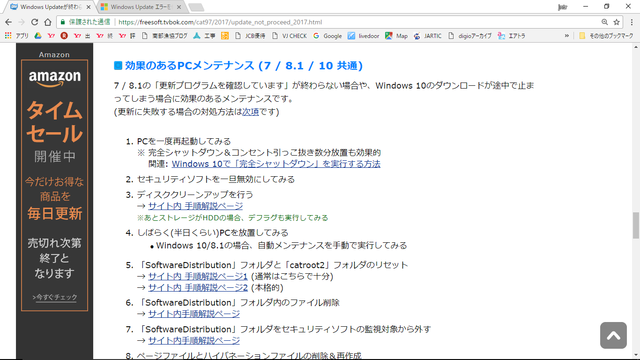Open a new tab
640x360 pixels.
(196, 7)
